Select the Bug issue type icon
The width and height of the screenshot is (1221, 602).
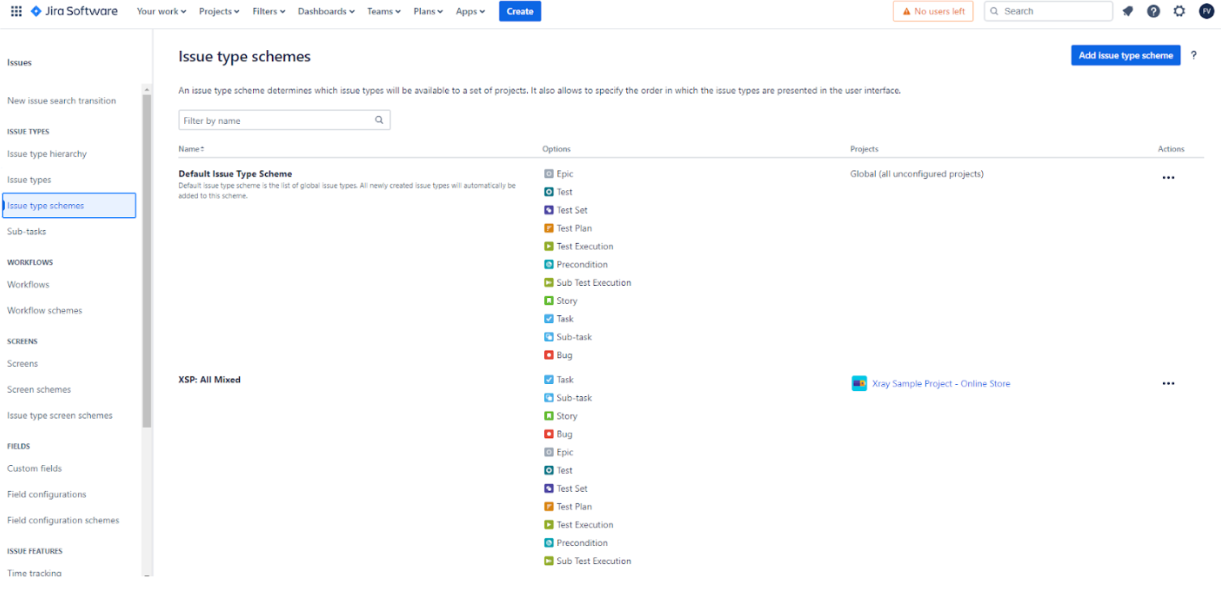[547, 355]
